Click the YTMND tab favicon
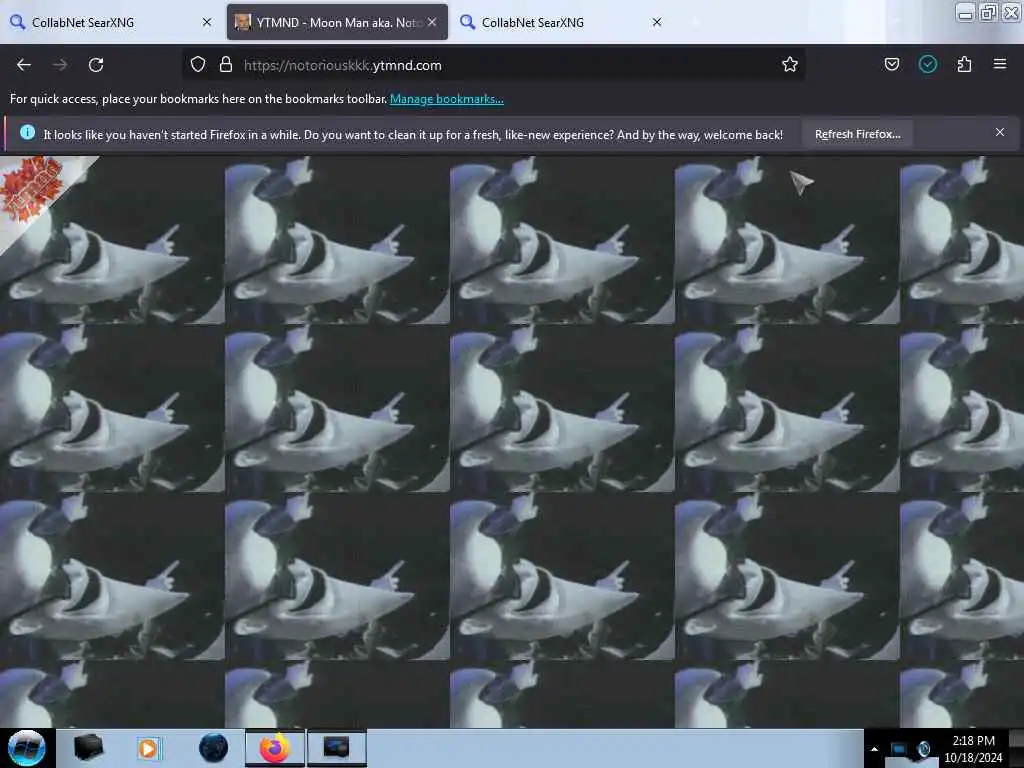Viewport: 1024px width, 768px height. tap(243, 22)
